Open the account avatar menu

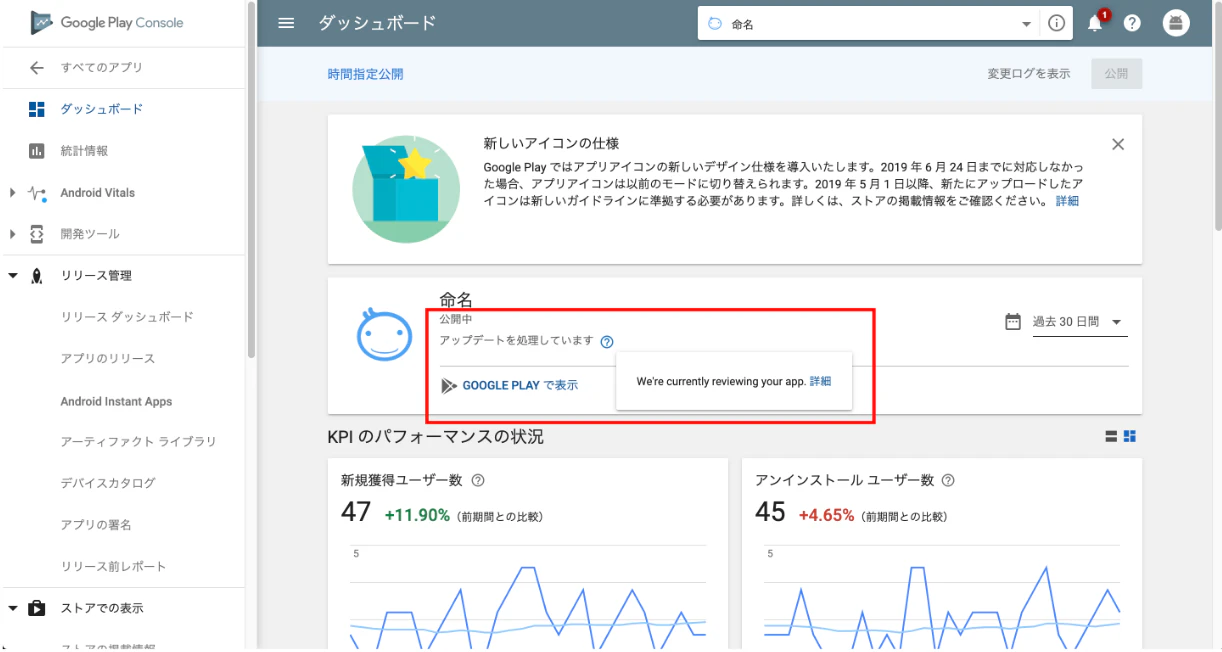coord(1176,23)
